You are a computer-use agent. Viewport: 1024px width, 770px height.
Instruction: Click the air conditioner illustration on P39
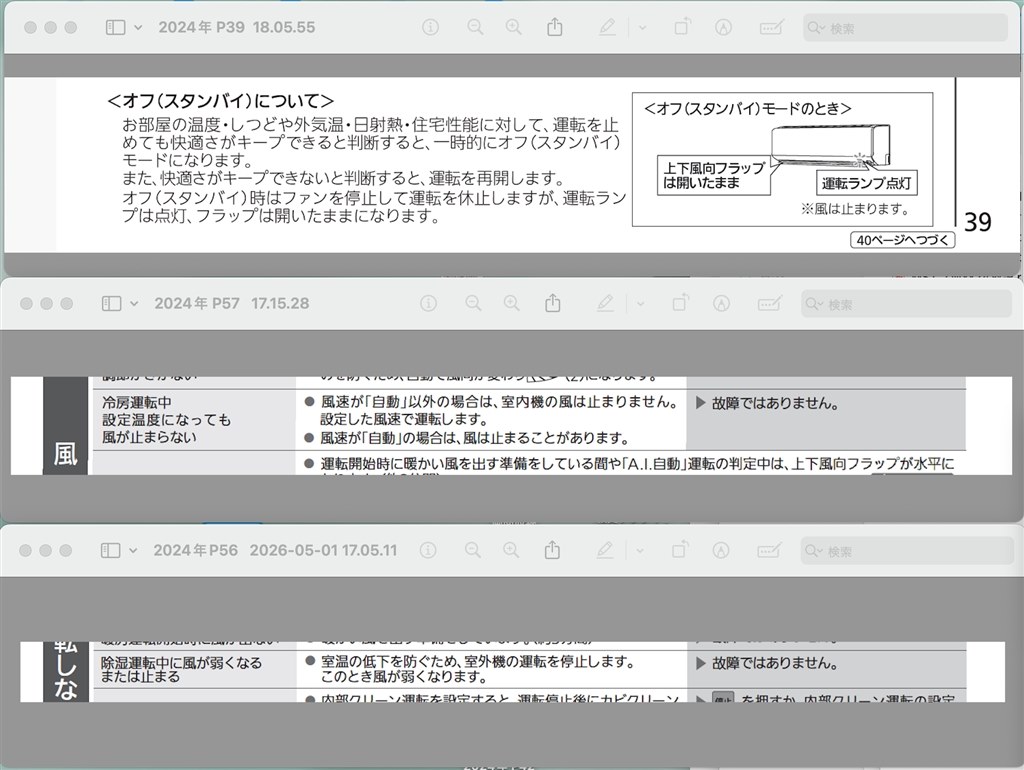coord(829,146)
